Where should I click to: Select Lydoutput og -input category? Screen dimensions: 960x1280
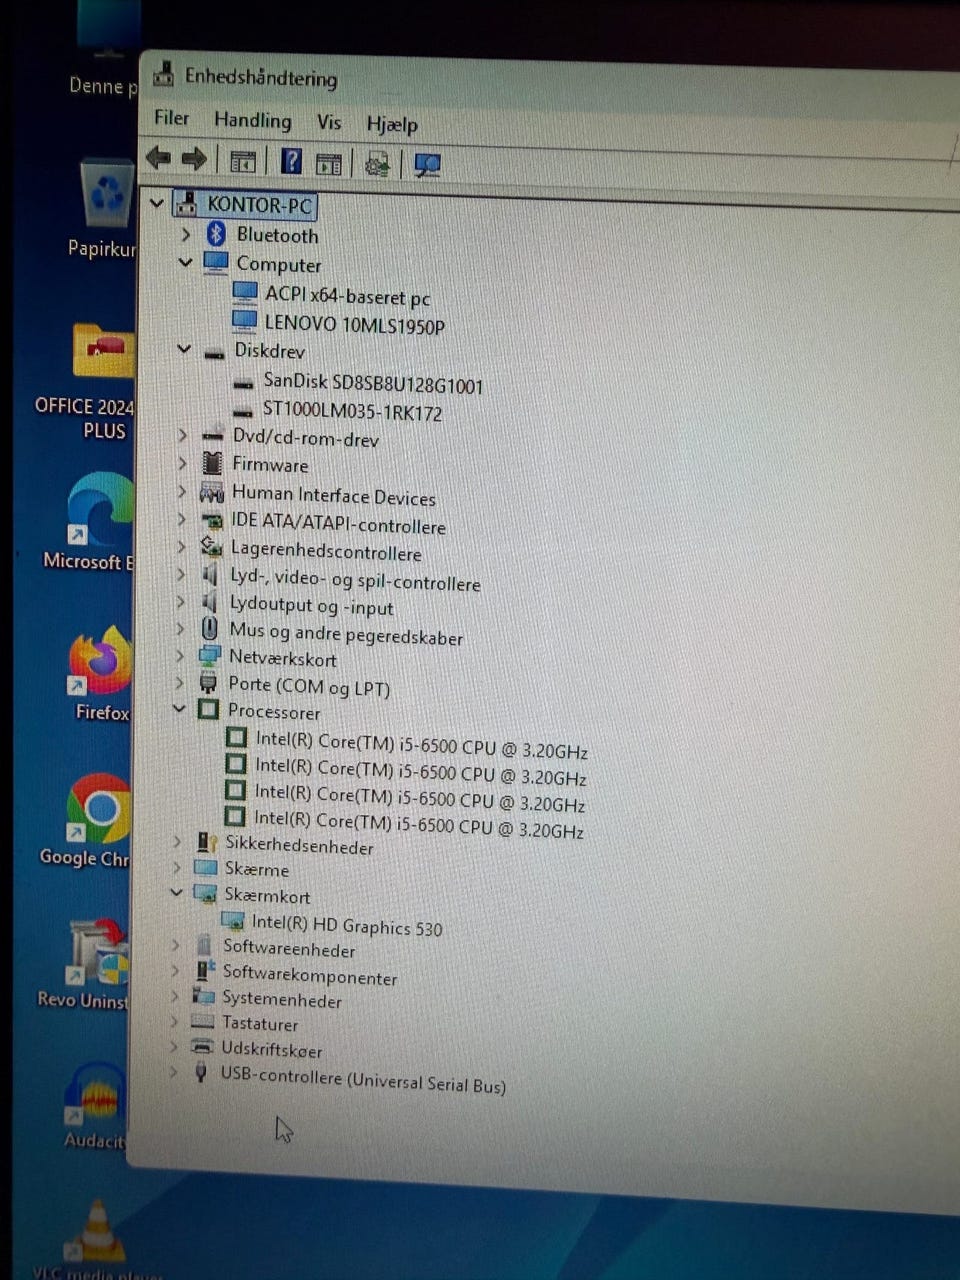(311, 606)
